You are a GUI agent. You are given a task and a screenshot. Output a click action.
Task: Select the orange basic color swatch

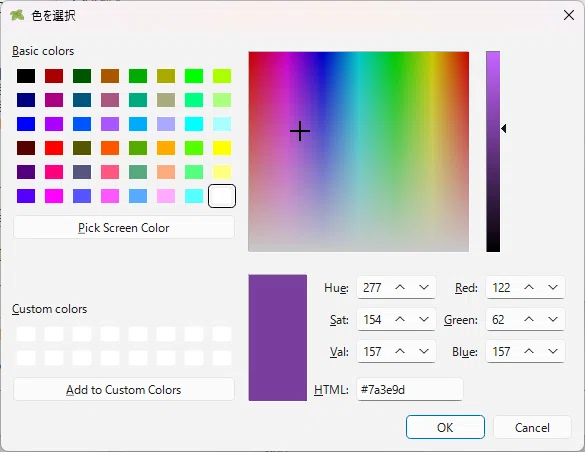click(166, 148)
